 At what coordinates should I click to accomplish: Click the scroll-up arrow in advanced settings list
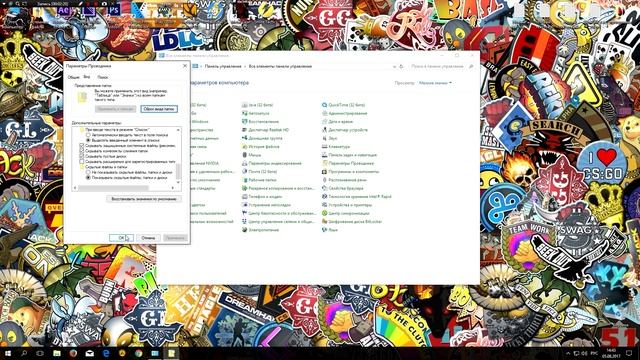pos(178,130)
